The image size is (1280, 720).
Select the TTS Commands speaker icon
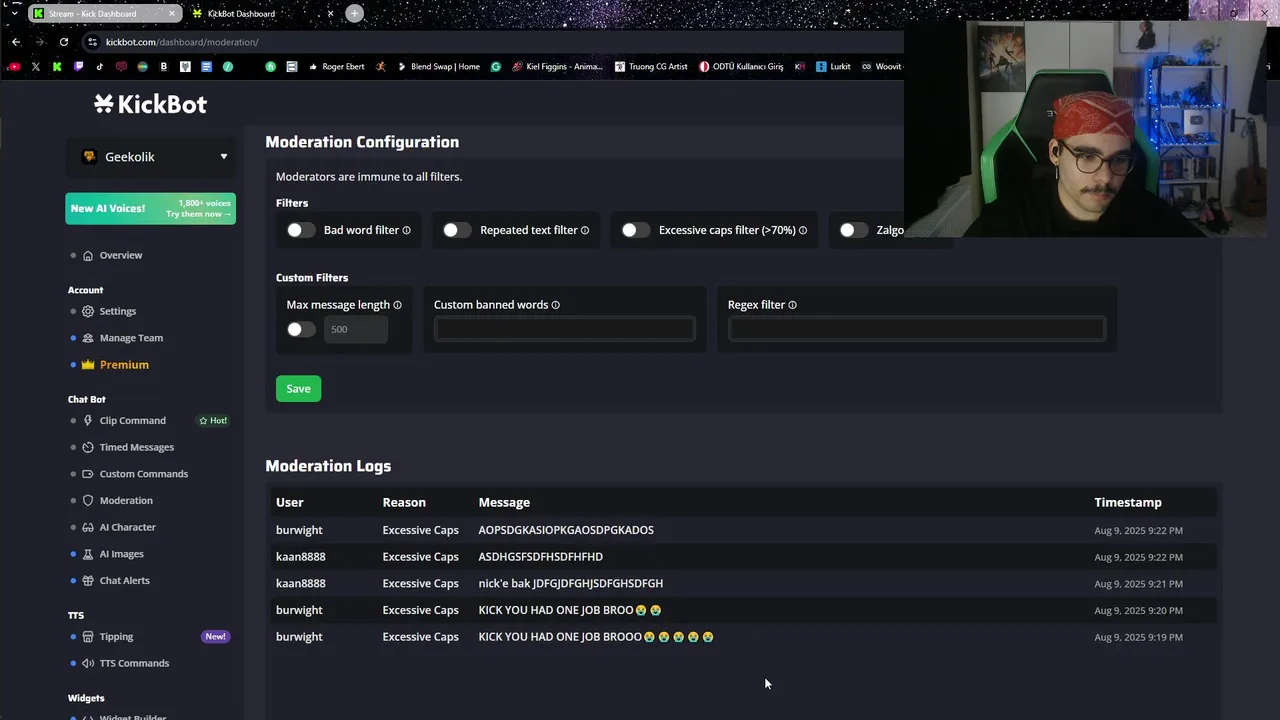click(88, 663)
